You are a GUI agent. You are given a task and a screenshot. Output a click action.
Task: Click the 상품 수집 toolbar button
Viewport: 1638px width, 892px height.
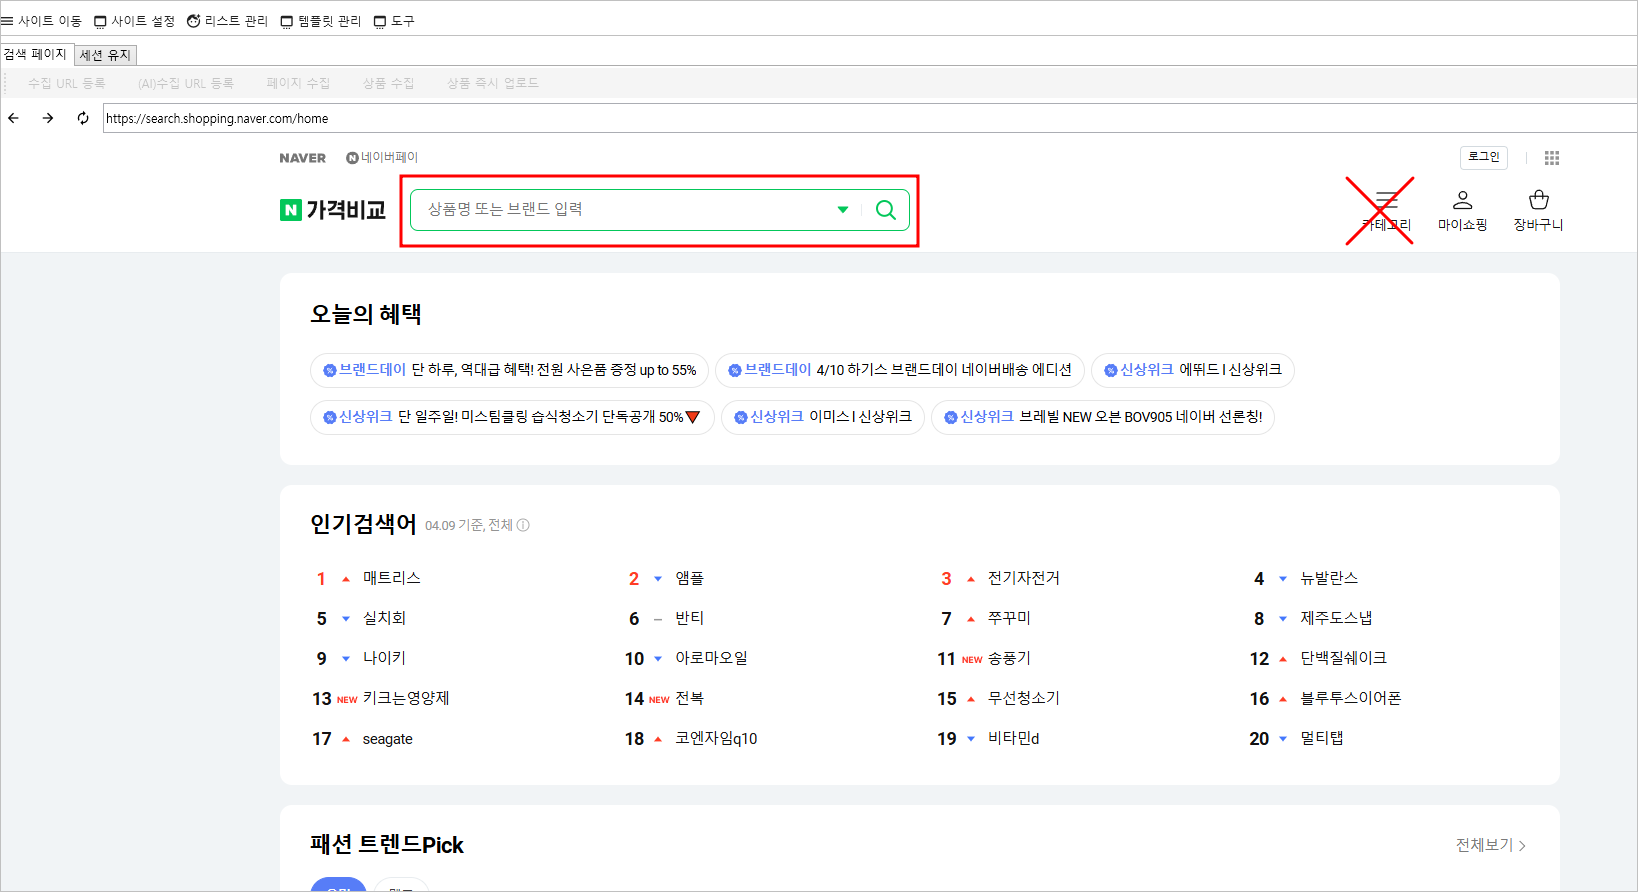tap(388, 83)
